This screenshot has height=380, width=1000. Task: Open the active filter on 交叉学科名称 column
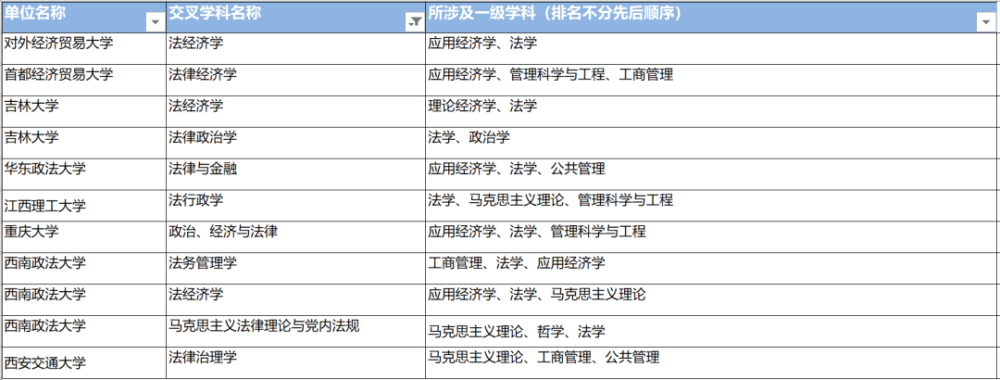coord(415,22)
